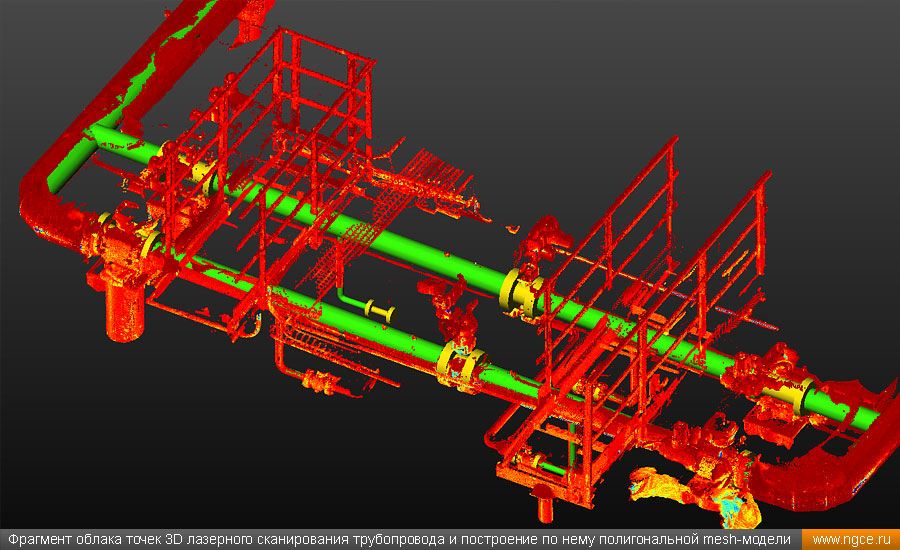Screen dimensions: 900x550
Task: Click the Russian caption text about the 3D laser scanning point cloud
Action: pyautogui.click(x=399, y=540)
